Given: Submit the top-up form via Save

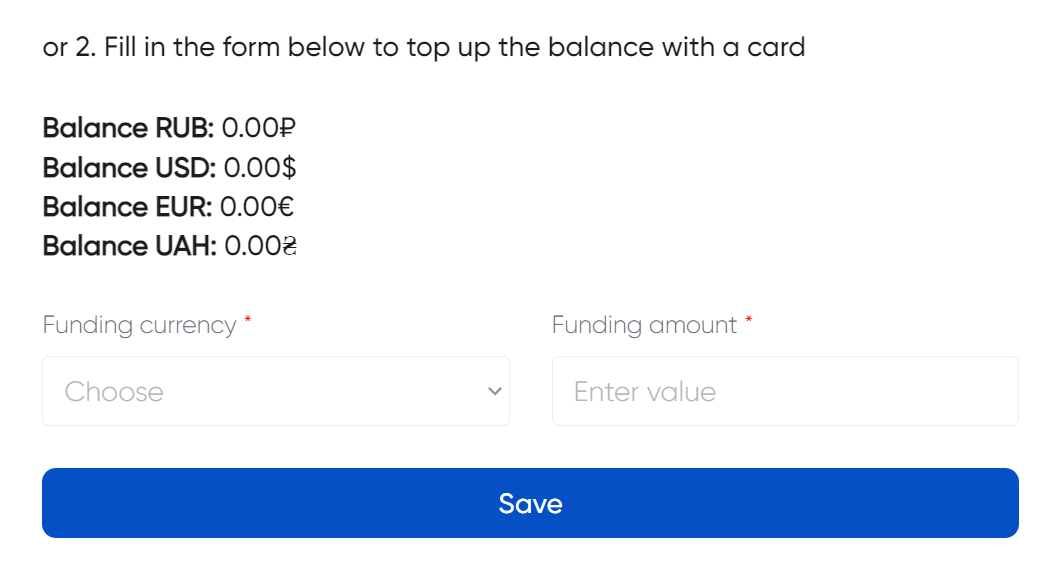Looking at the screenshot, I should coord(531,503).
